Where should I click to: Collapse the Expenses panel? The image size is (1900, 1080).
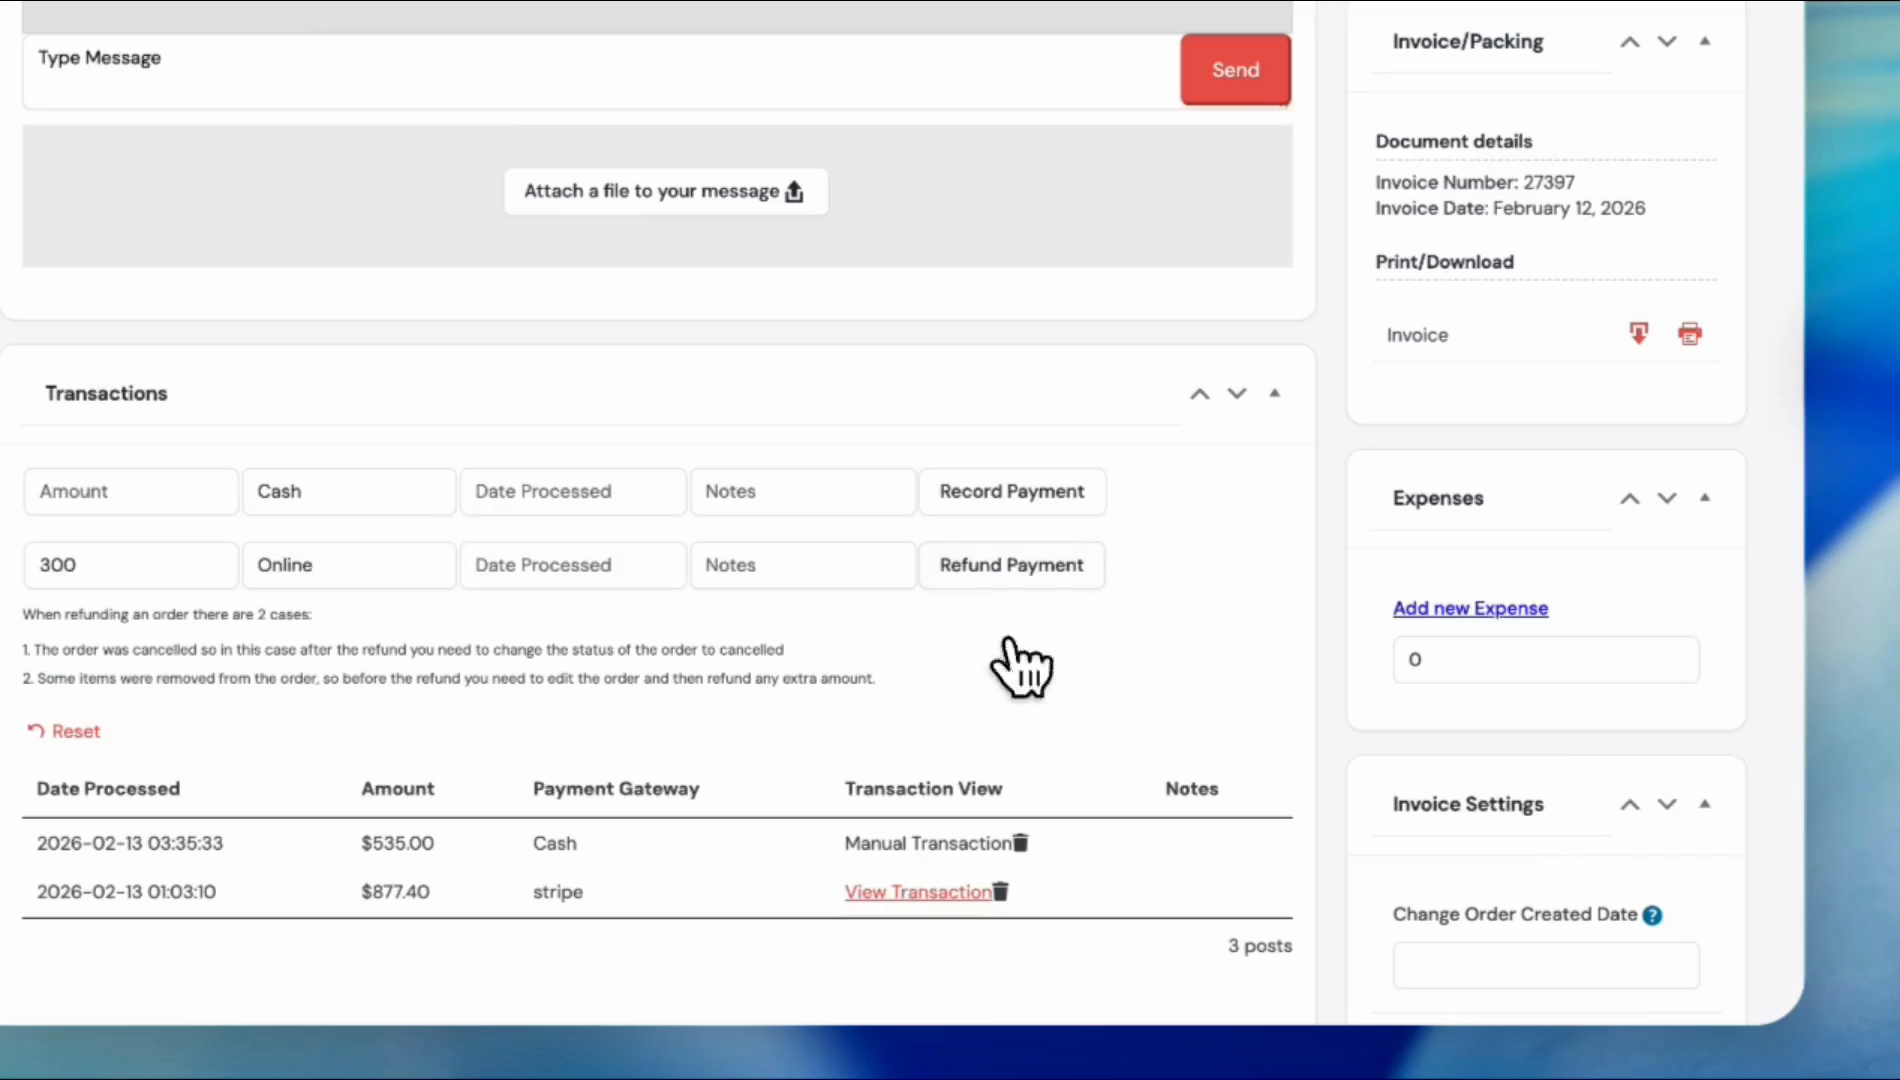(x=1705, y=497)
